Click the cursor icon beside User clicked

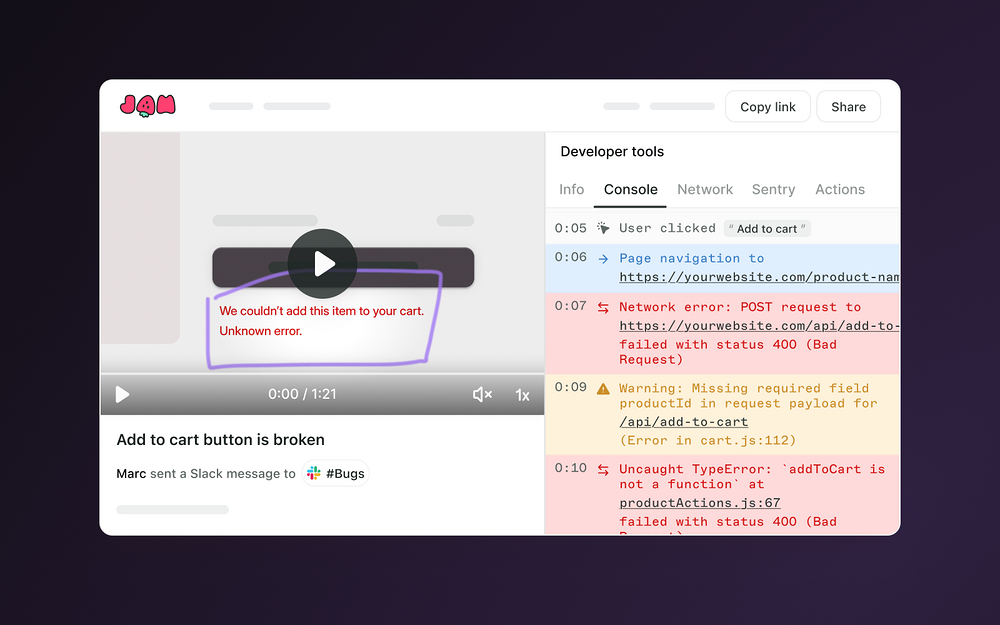(x=603, y=228)
